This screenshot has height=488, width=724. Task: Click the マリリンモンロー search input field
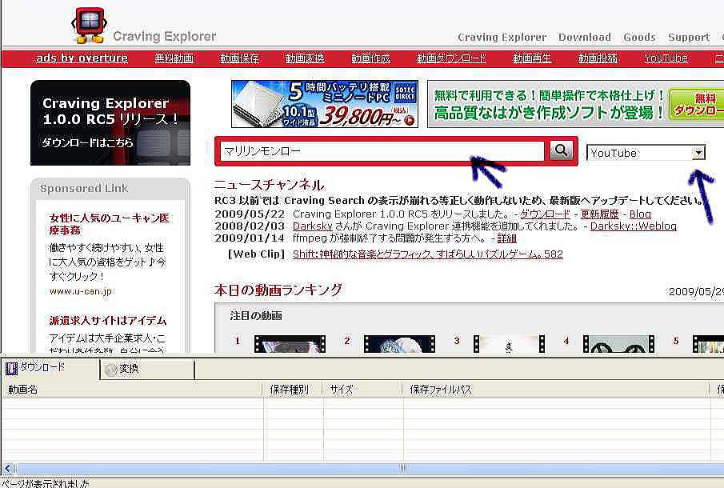382,151
